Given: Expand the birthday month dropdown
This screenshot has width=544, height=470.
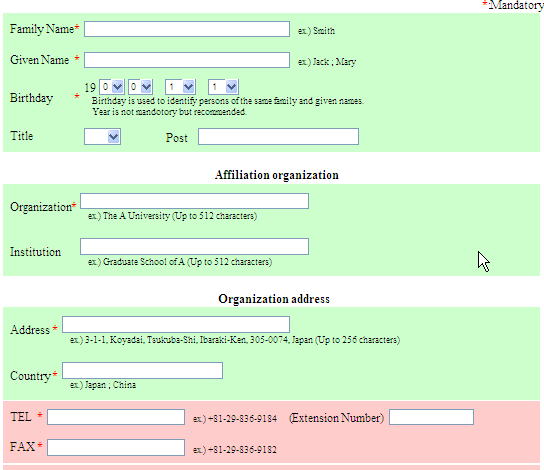Looking at the screenshot, I should (180, 87).
